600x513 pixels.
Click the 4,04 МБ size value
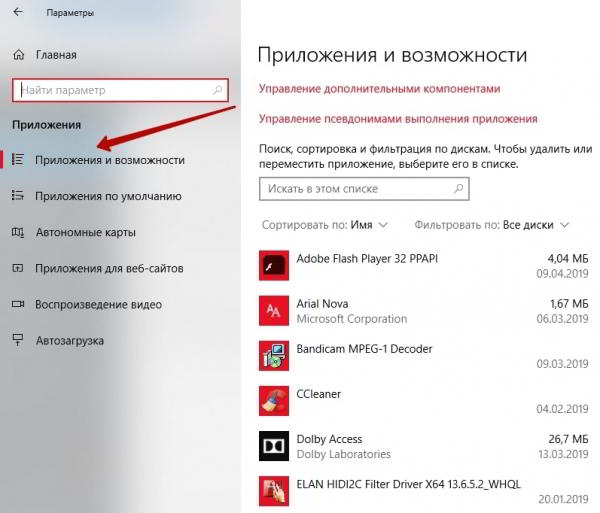pos(568,259)
